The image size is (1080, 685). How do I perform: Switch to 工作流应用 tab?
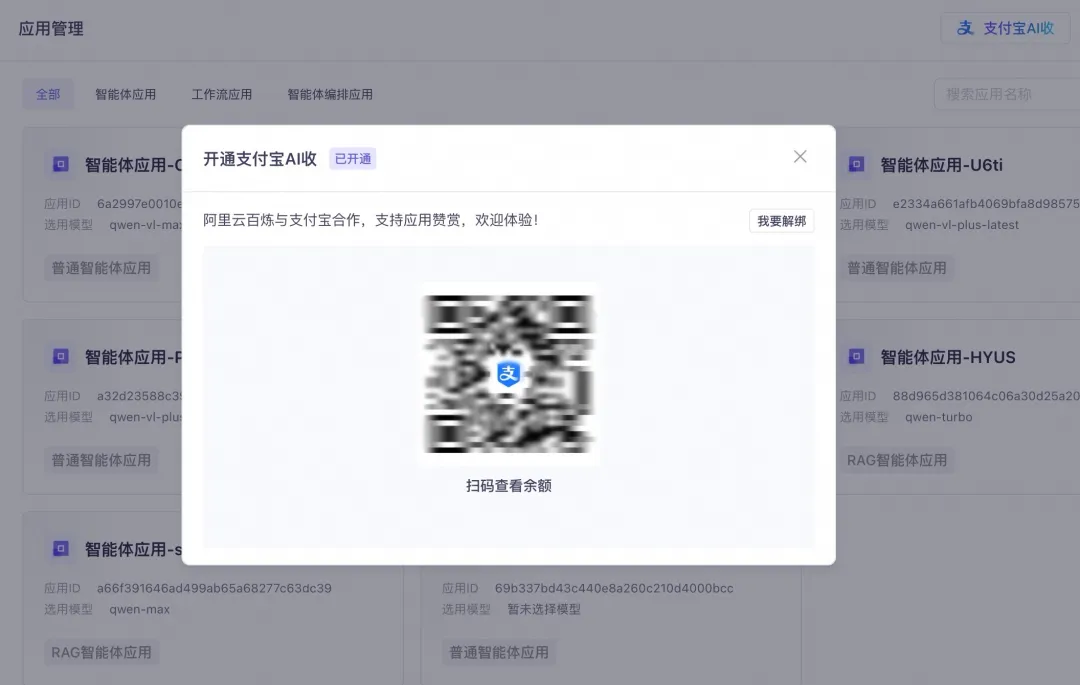(222, 94)
